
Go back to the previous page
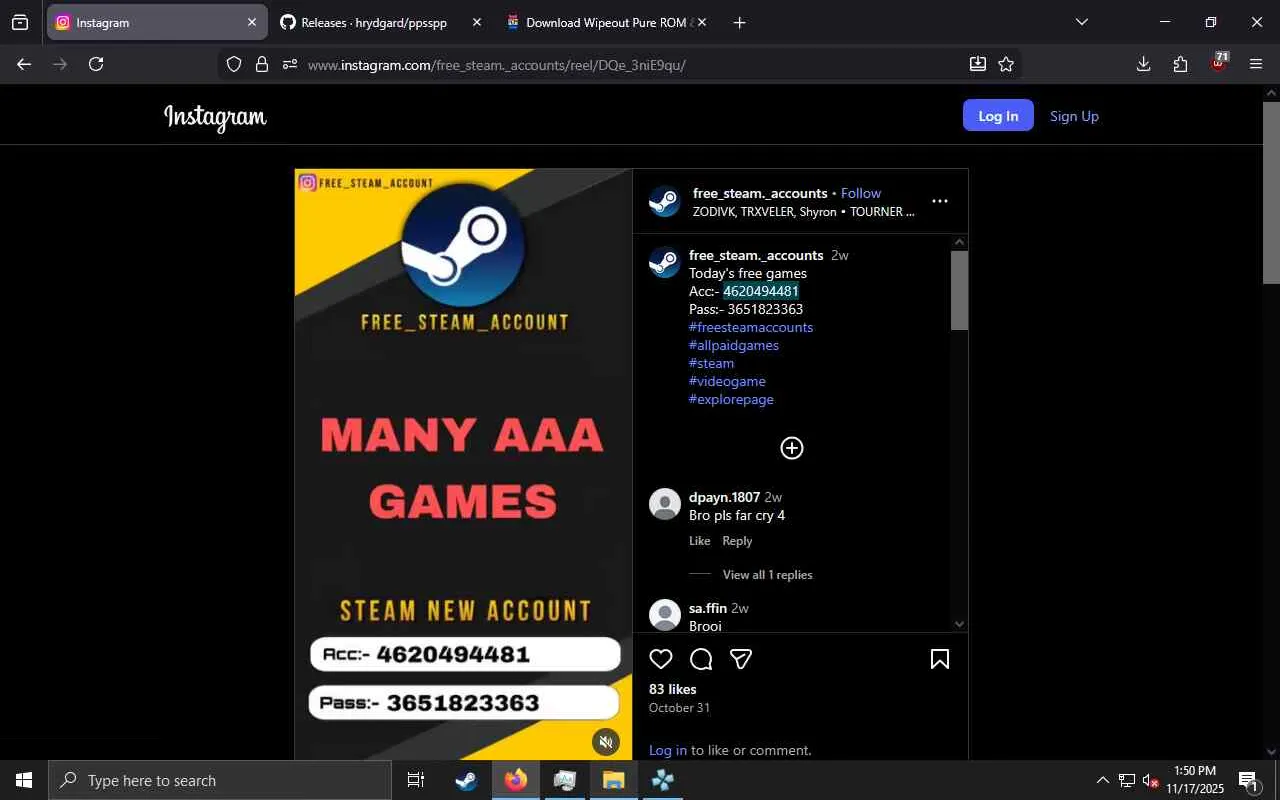(24, 64)
